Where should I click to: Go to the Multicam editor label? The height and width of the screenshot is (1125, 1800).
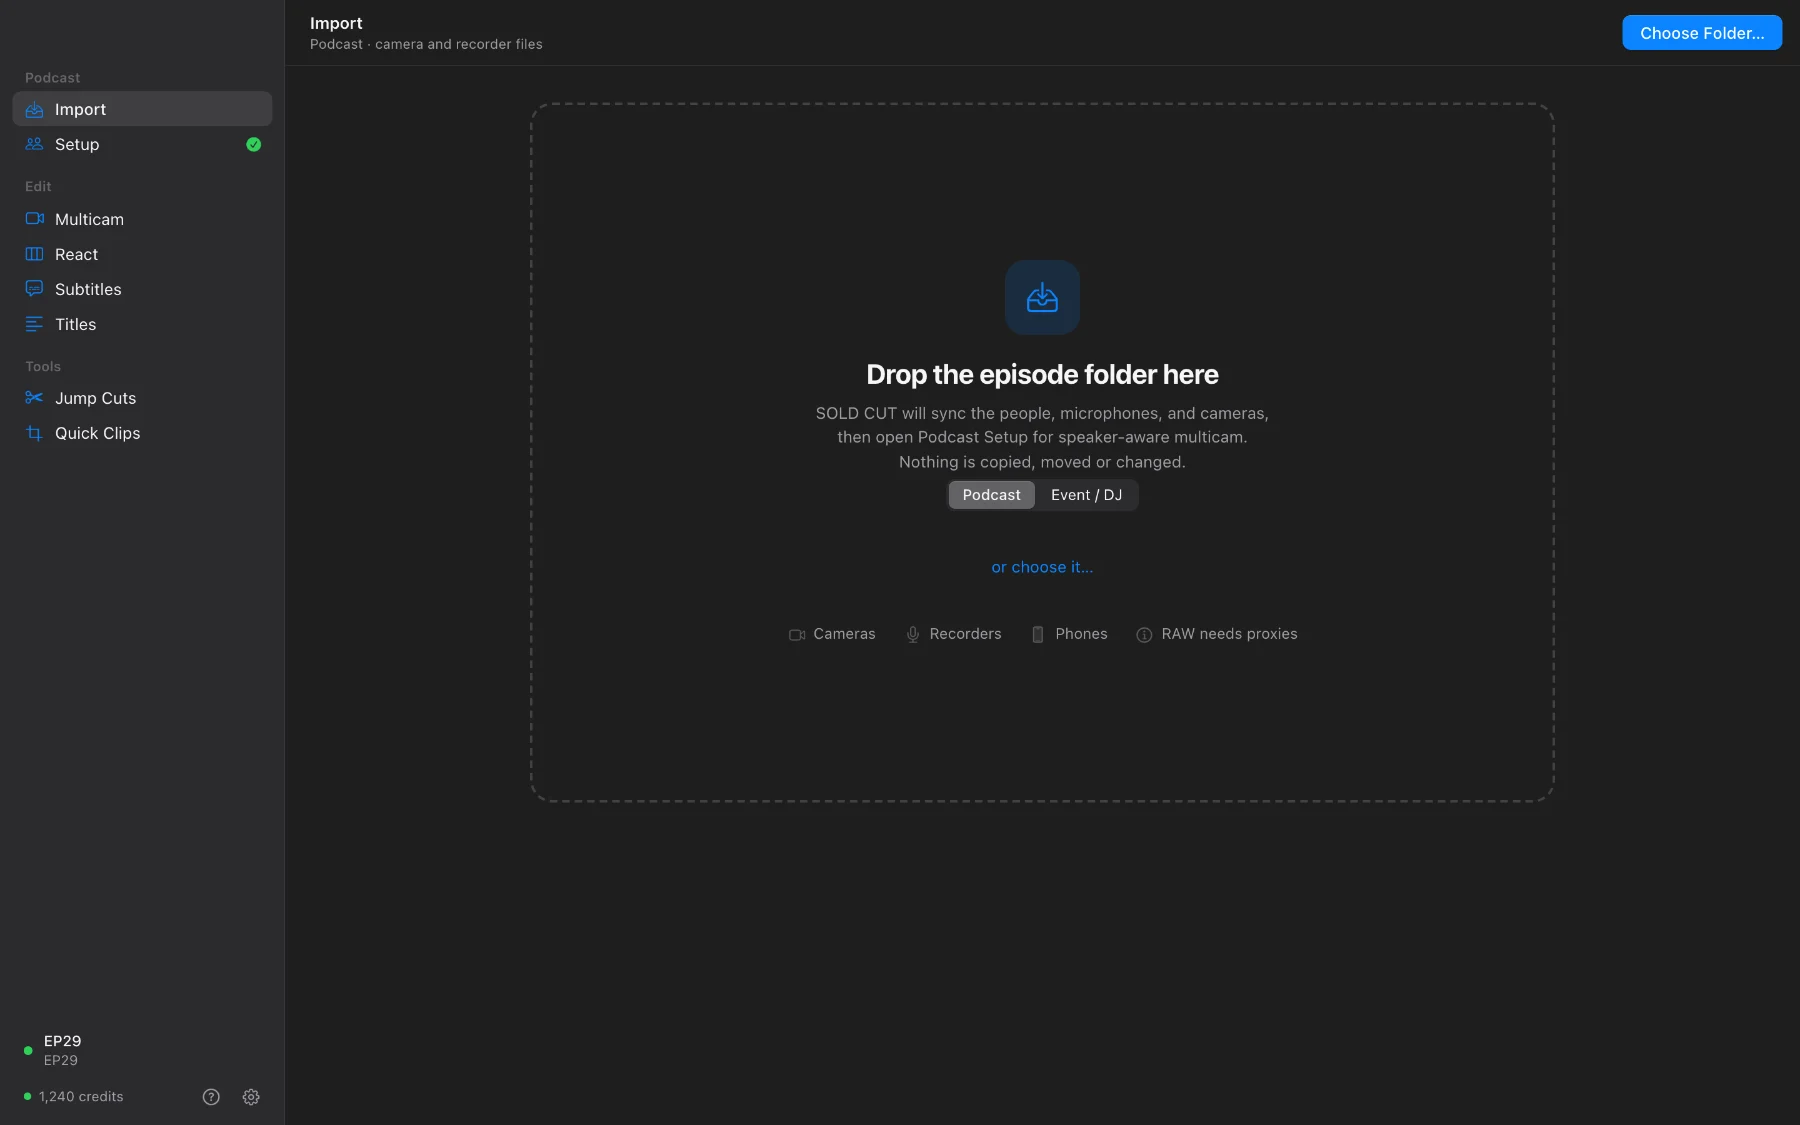[x=89, y=219]
